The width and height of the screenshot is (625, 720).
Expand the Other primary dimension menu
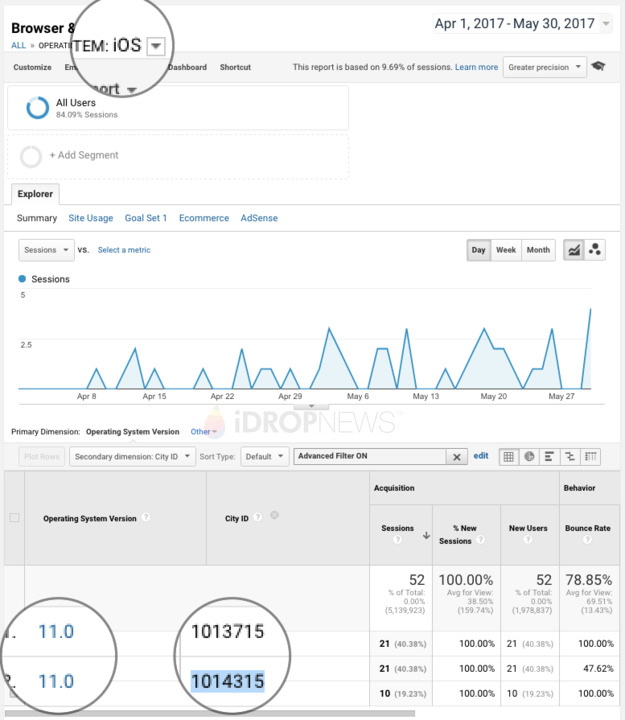click(x=203, y=432)
